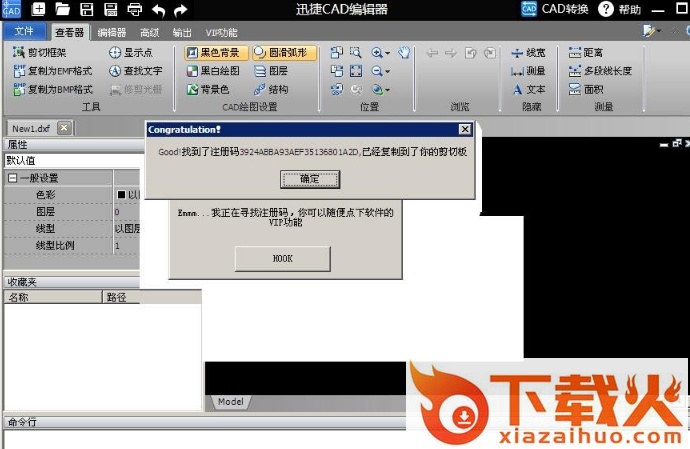Switch to the Model layout tab
Image resolution: width=690 pixels, height=449 pixels.
click(x=231, y=401)
